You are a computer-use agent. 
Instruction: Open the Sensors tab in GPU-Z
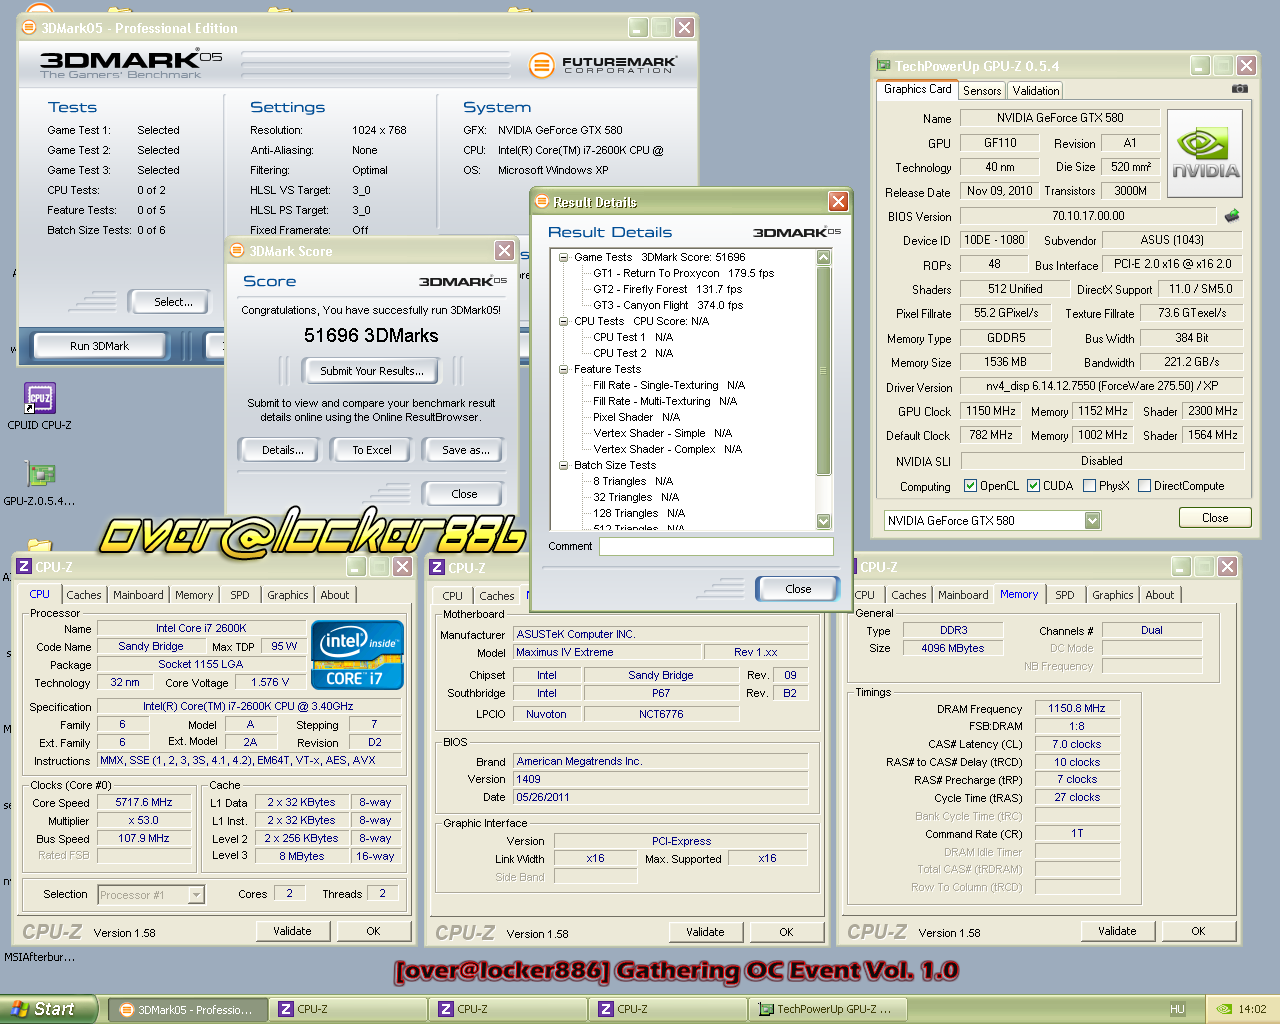coord(982,90)
